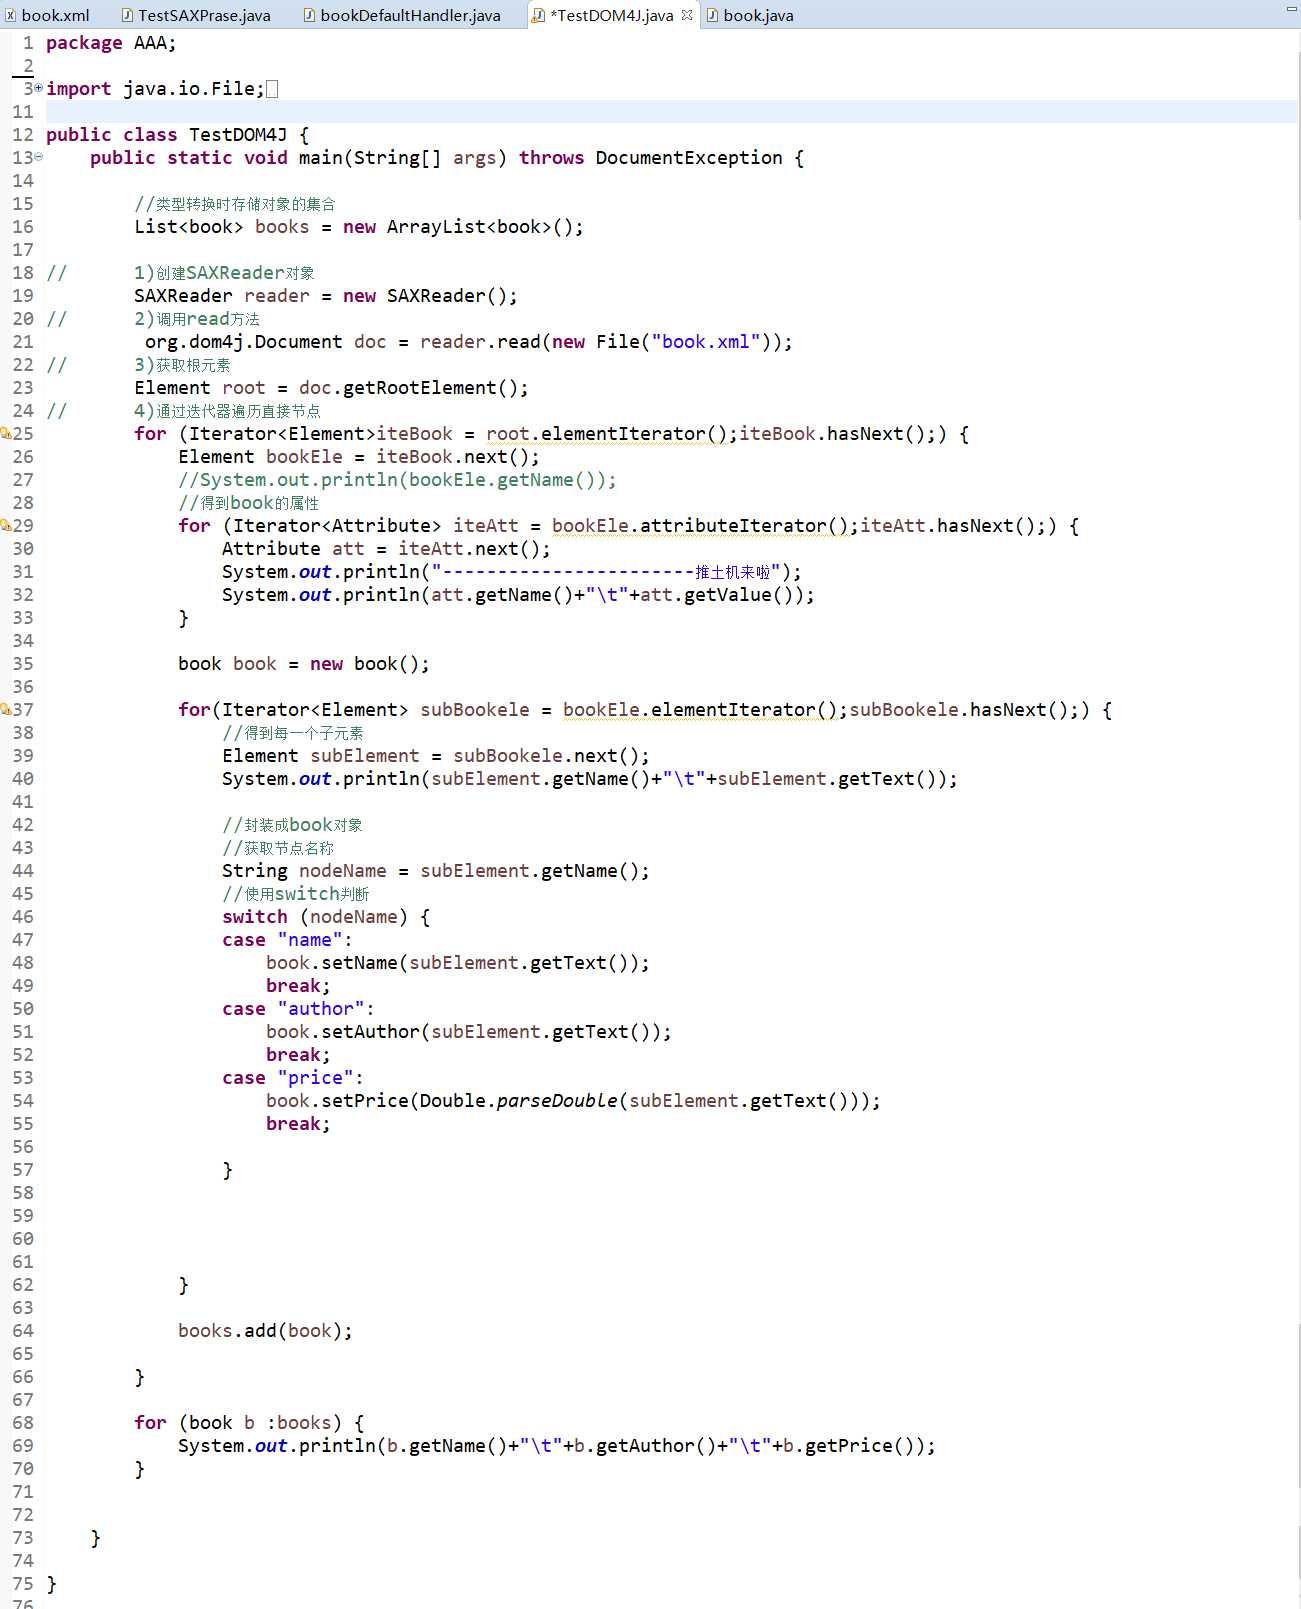This screenshot has width=1301, height=1609.
Task: Click the warning marker on line 25
Action: pyautogui.click(x=6, y=433)
